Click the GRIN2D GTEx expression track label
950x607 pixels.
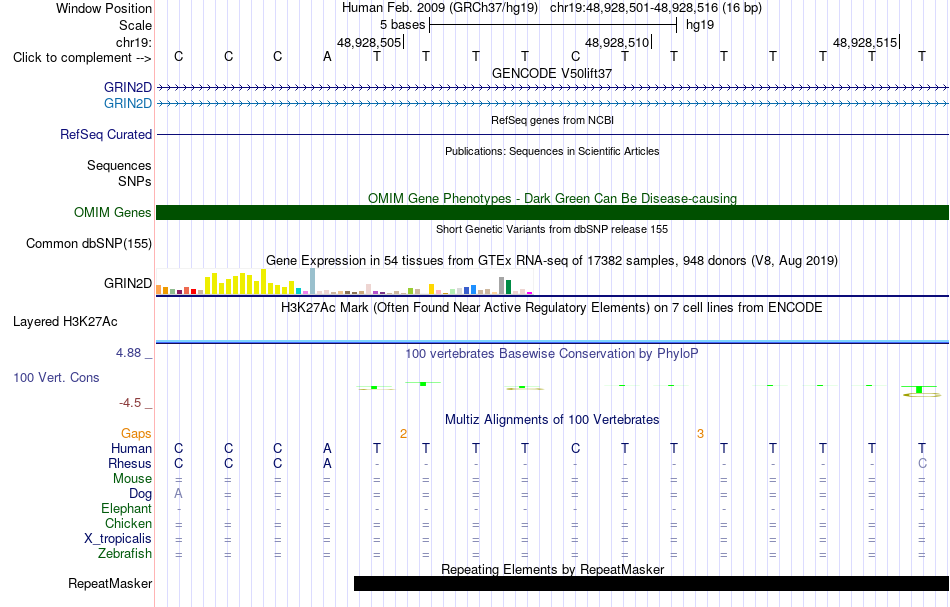128,283
